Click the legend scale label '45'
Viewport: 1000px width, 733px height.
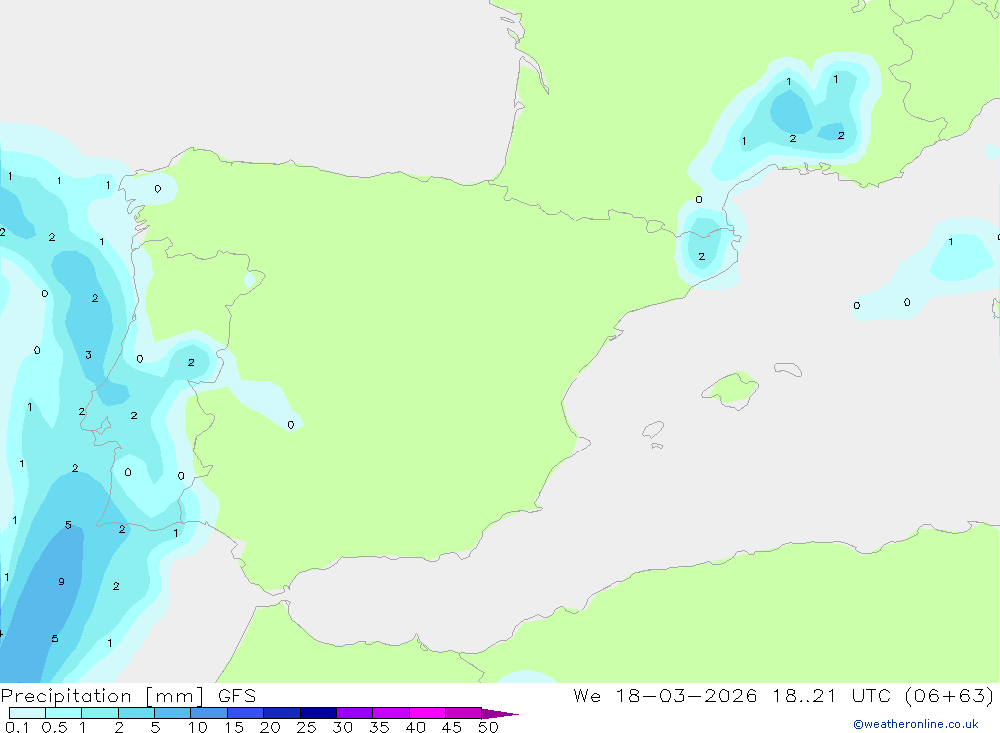point(452,727)
